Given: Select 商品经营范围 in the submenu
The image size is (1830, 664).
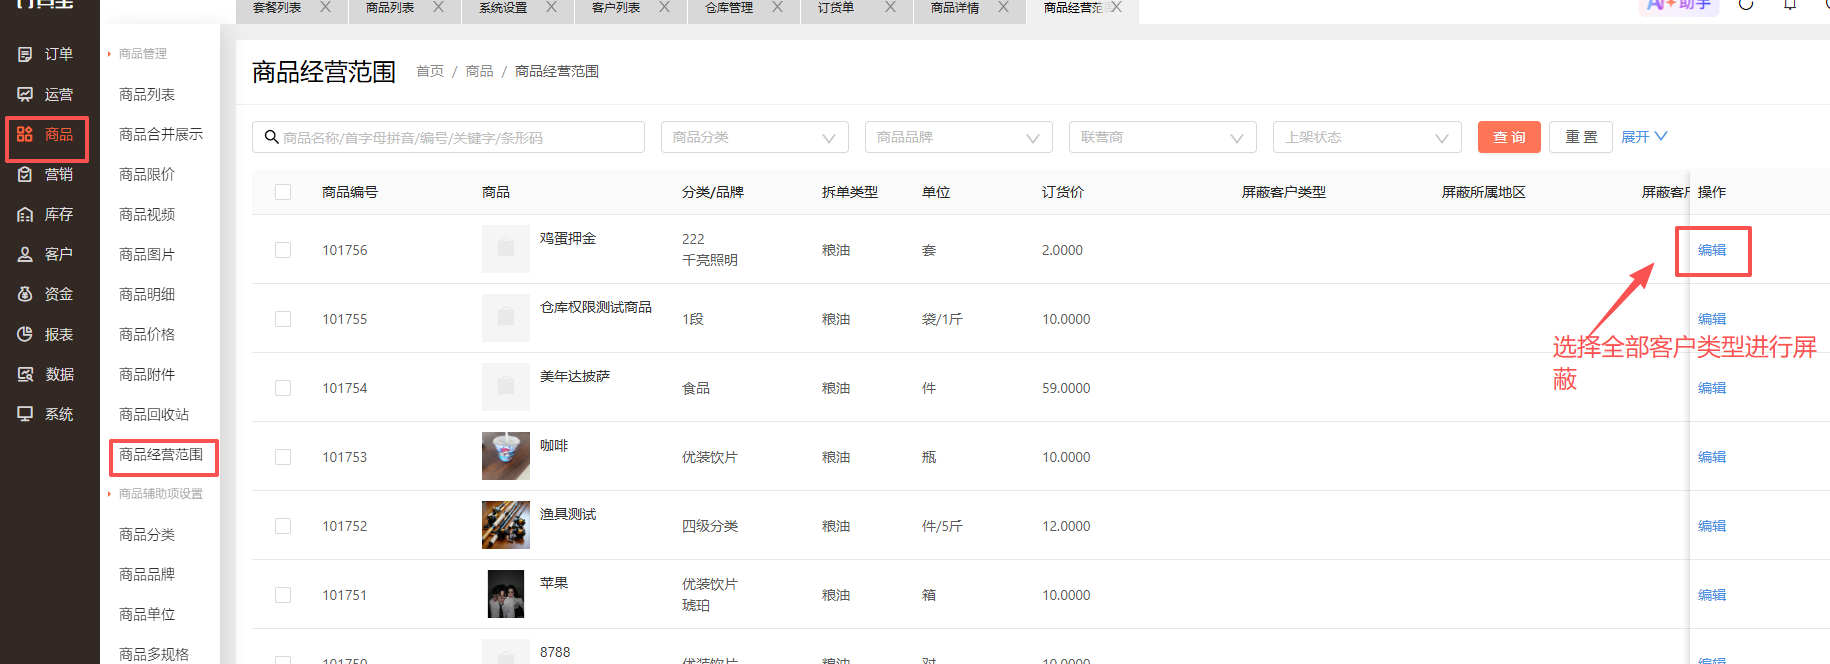Looking at the screenshot, I should pos(161,454).
